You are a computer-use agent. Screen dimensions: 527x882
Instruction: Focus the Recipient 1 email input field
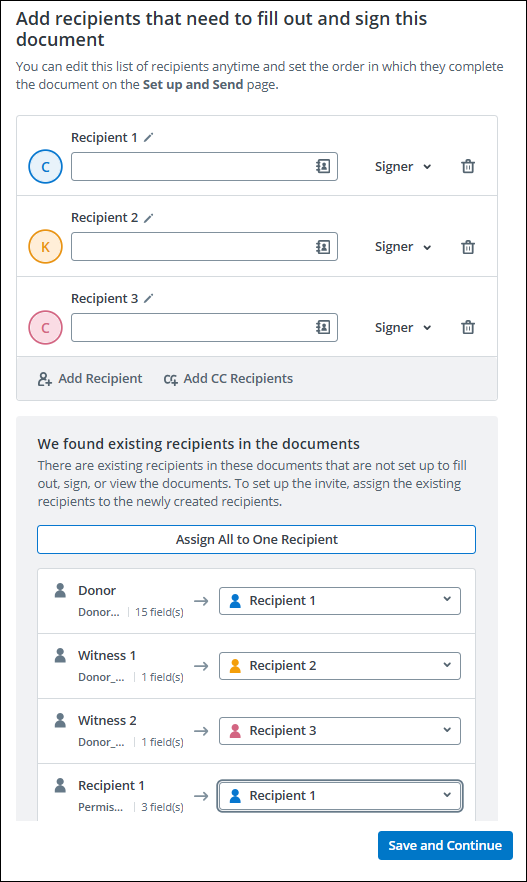click(x=204, y=166)
